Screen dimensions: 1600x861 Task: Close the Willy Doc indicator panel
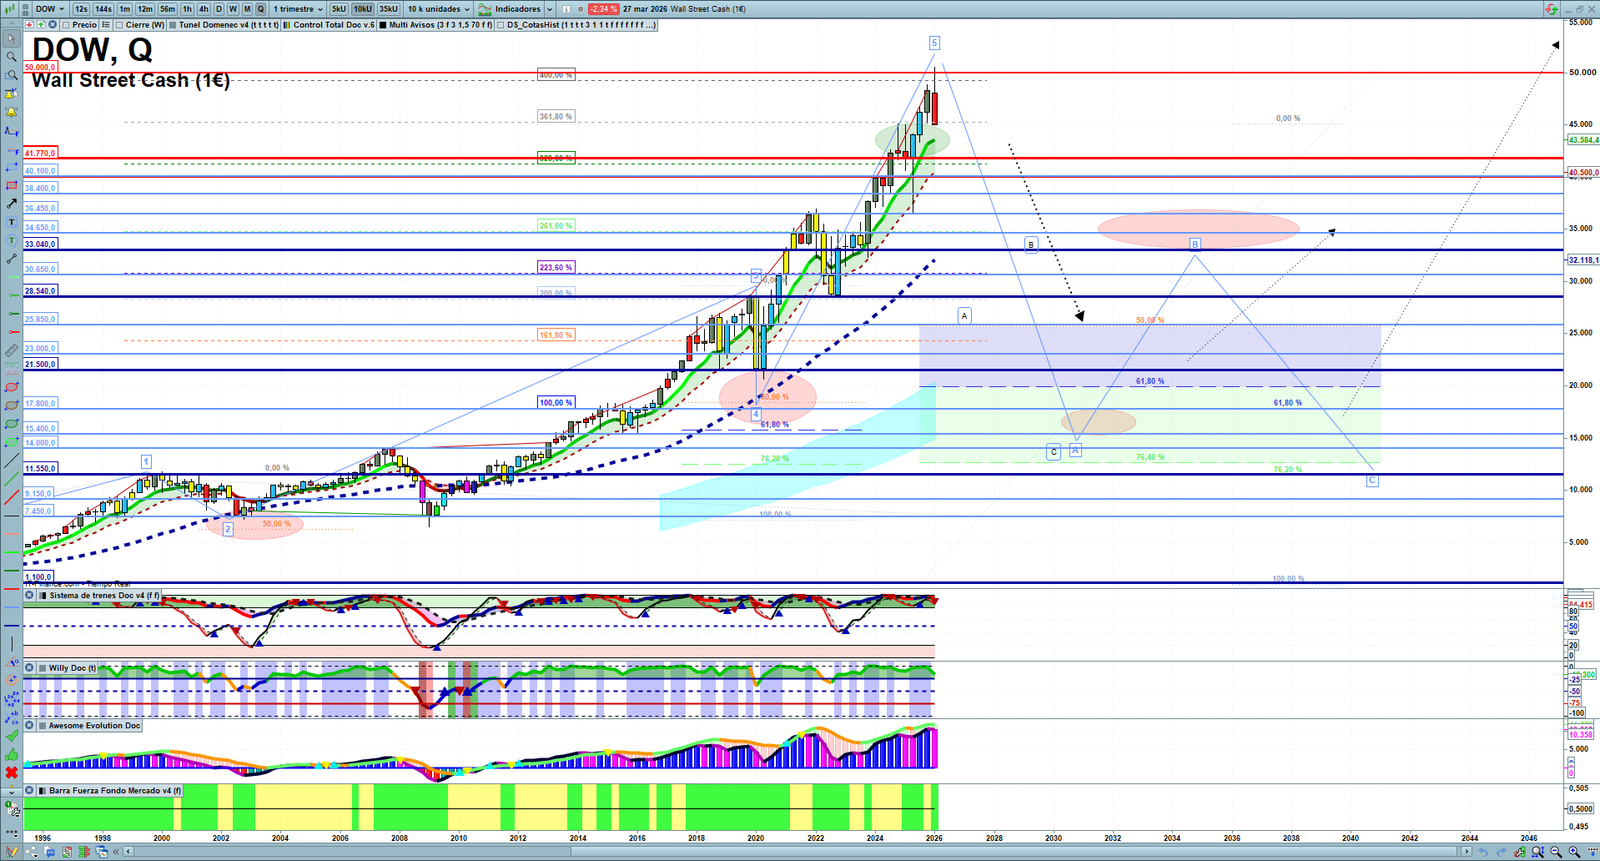pyautogui.click(x=30, y=668)
